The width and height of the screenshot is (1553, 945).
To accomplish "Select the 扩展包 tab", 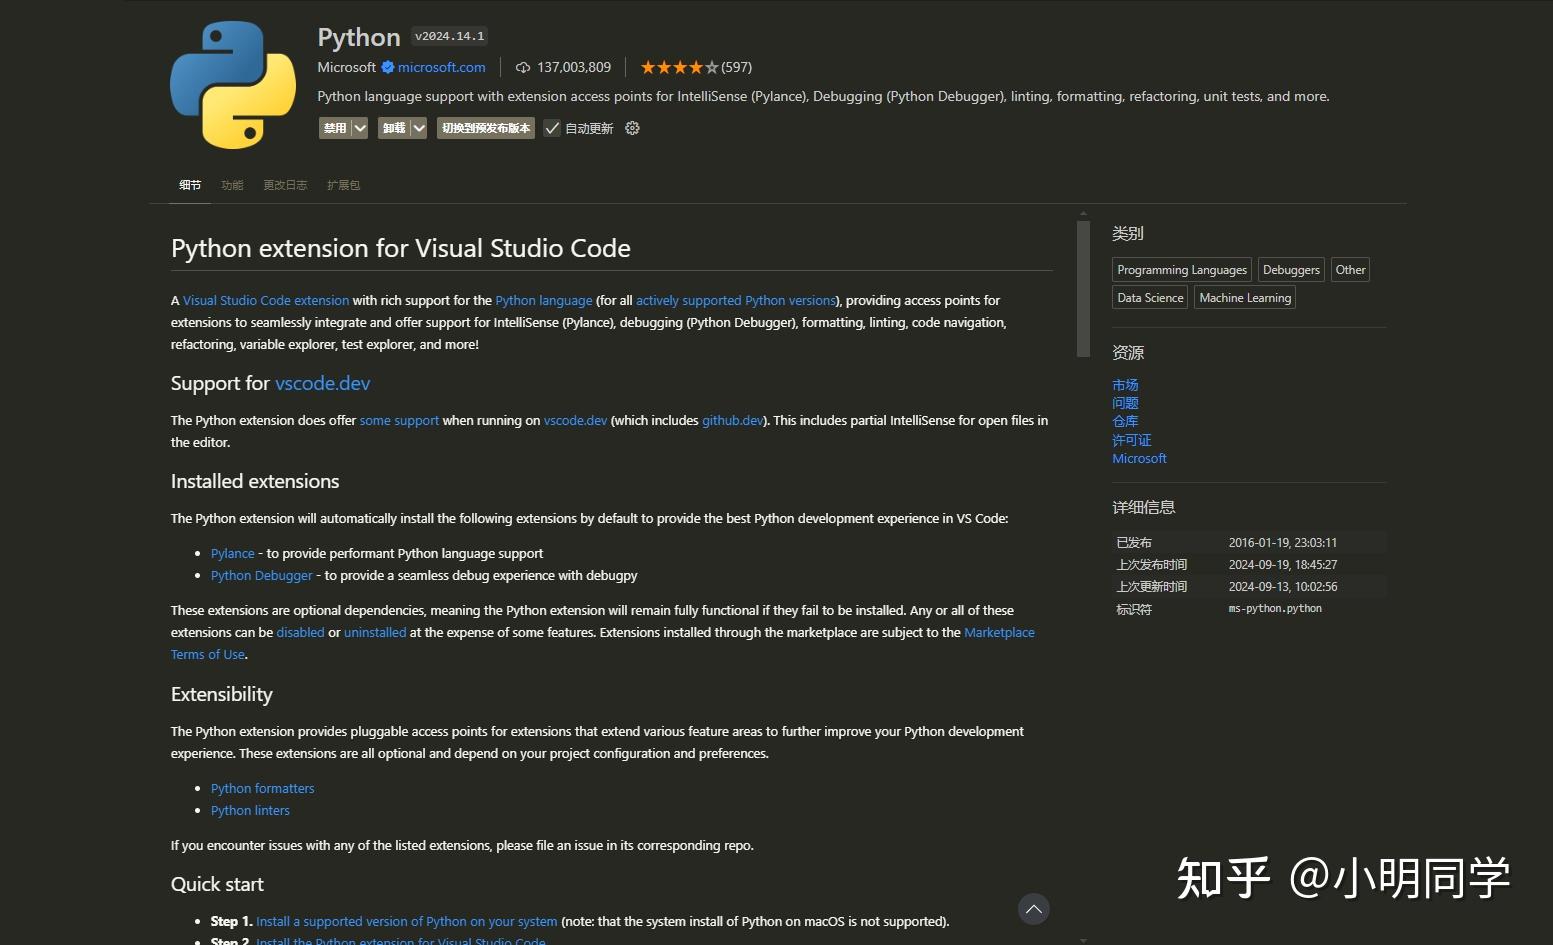I will coord(343,185).
